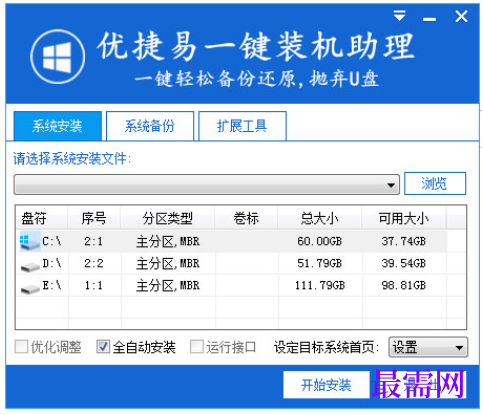Toggle the 运行接口 checkbox

point(196,347)
